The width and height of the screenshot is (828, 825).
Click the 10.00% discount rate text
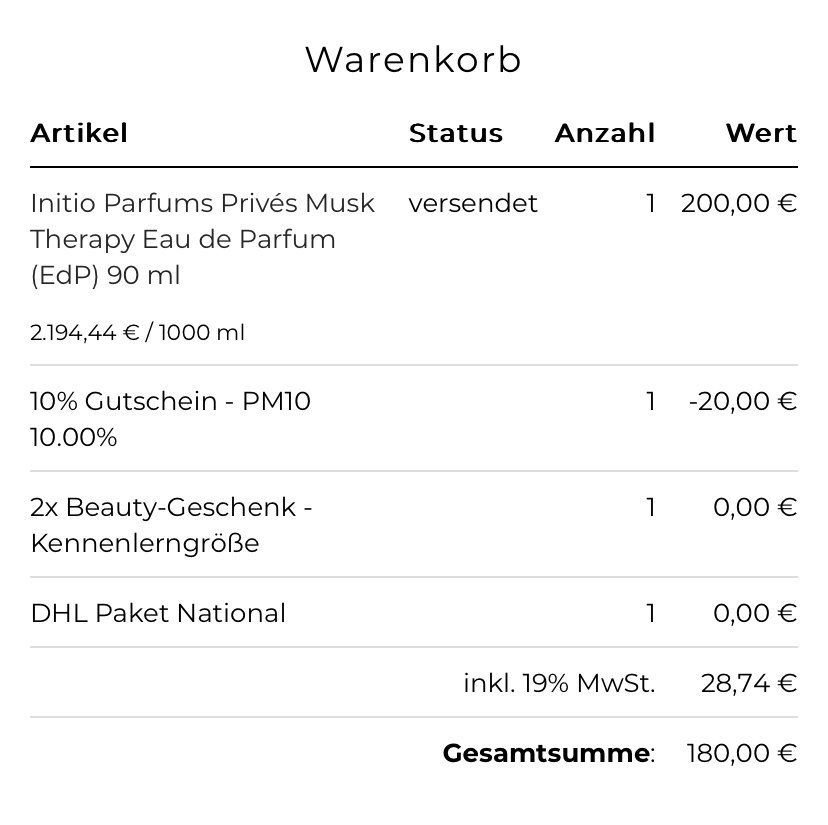tap(73, 437)
